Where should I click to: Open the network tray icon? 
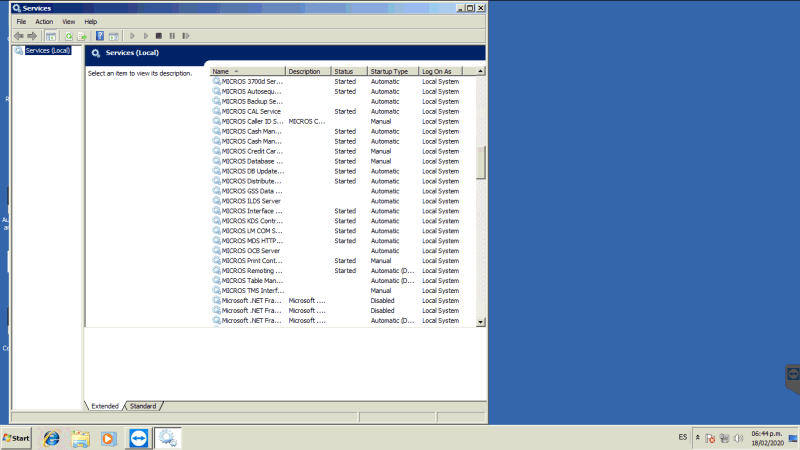point(724,438)
